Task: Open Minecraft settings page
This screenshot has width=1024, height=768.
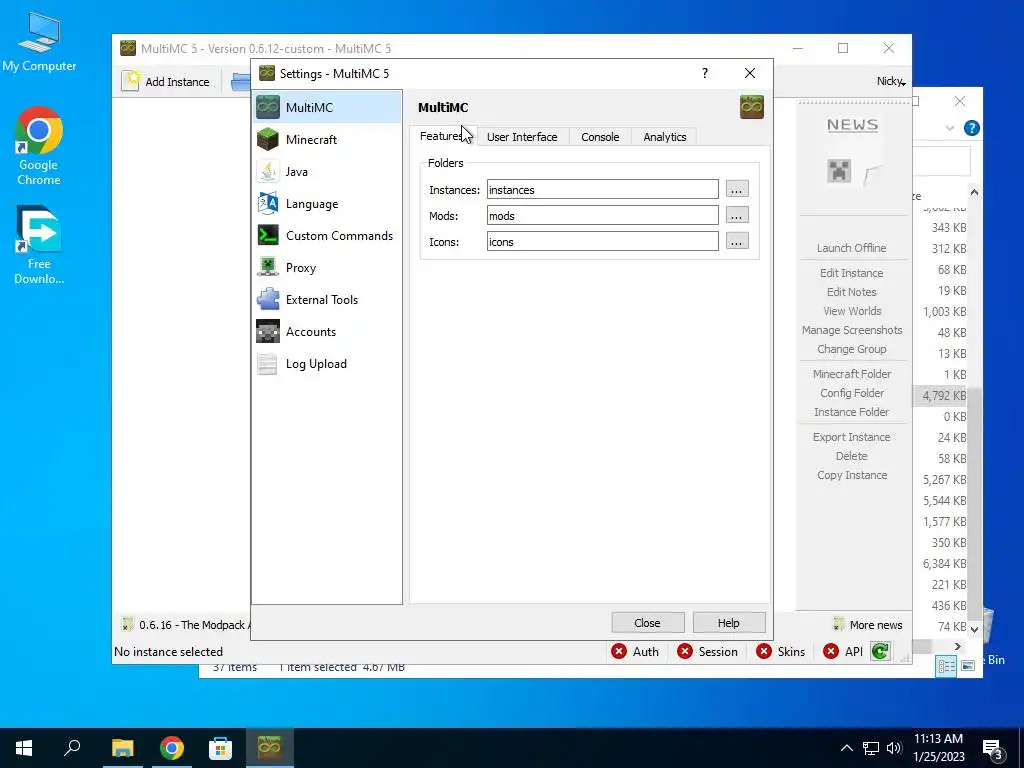Action: (327, 139)
